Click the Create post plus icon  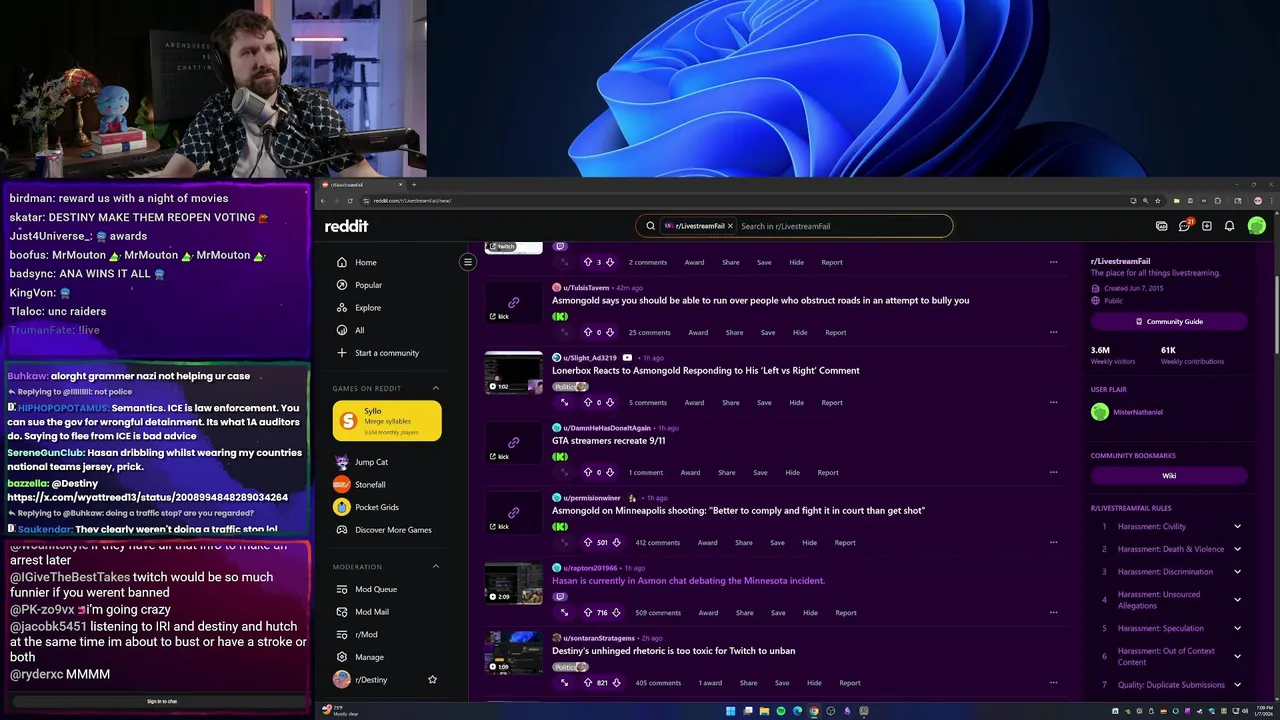(x=1207, y=226)
